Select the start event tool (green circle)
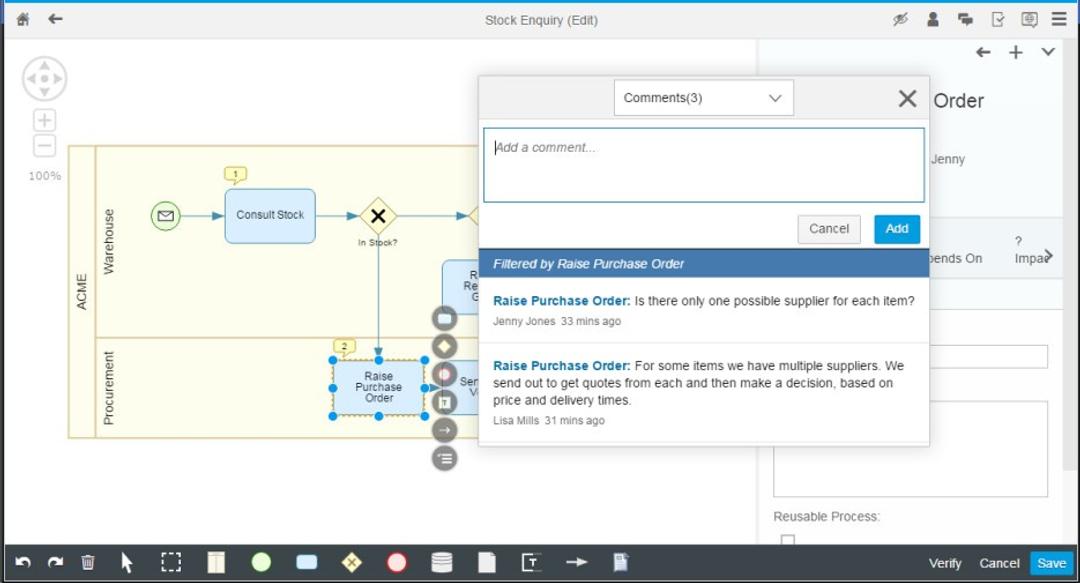The width and height of the screenshot is (1080, 583). pyautogui.click(x=261, y=563)
